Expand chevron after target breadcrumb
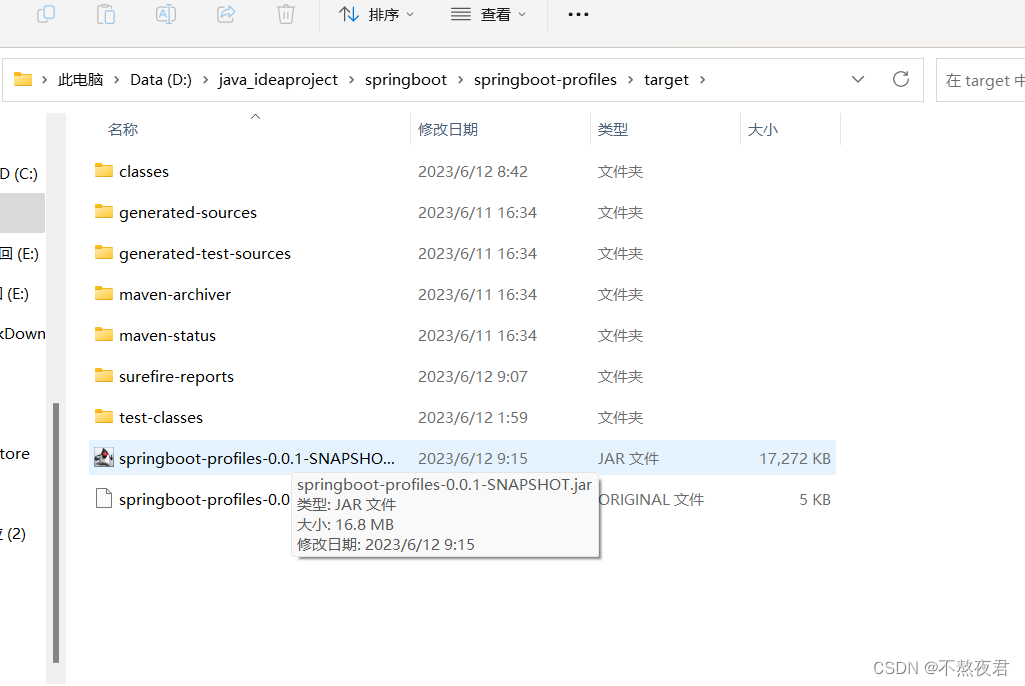 click(x=703, y=80)
